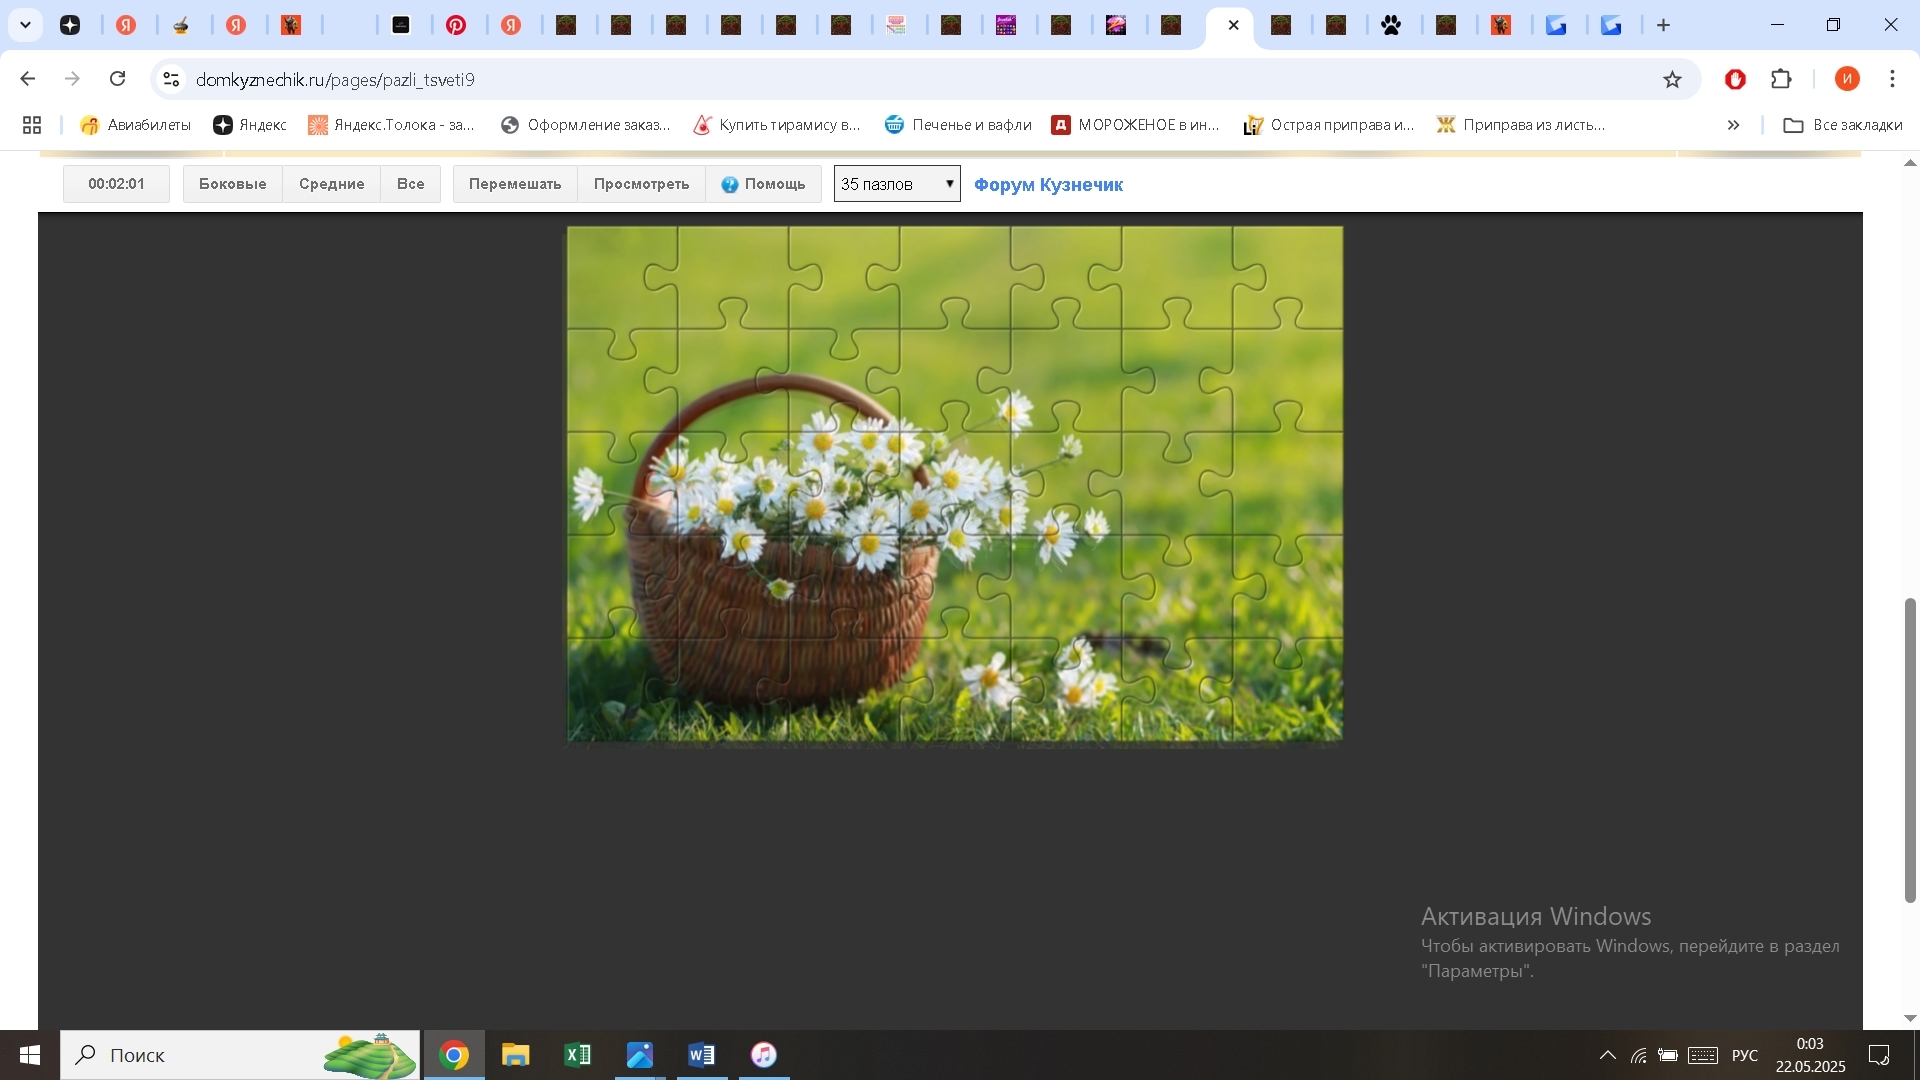Follow the Форум Кузнечик link

1048,185
